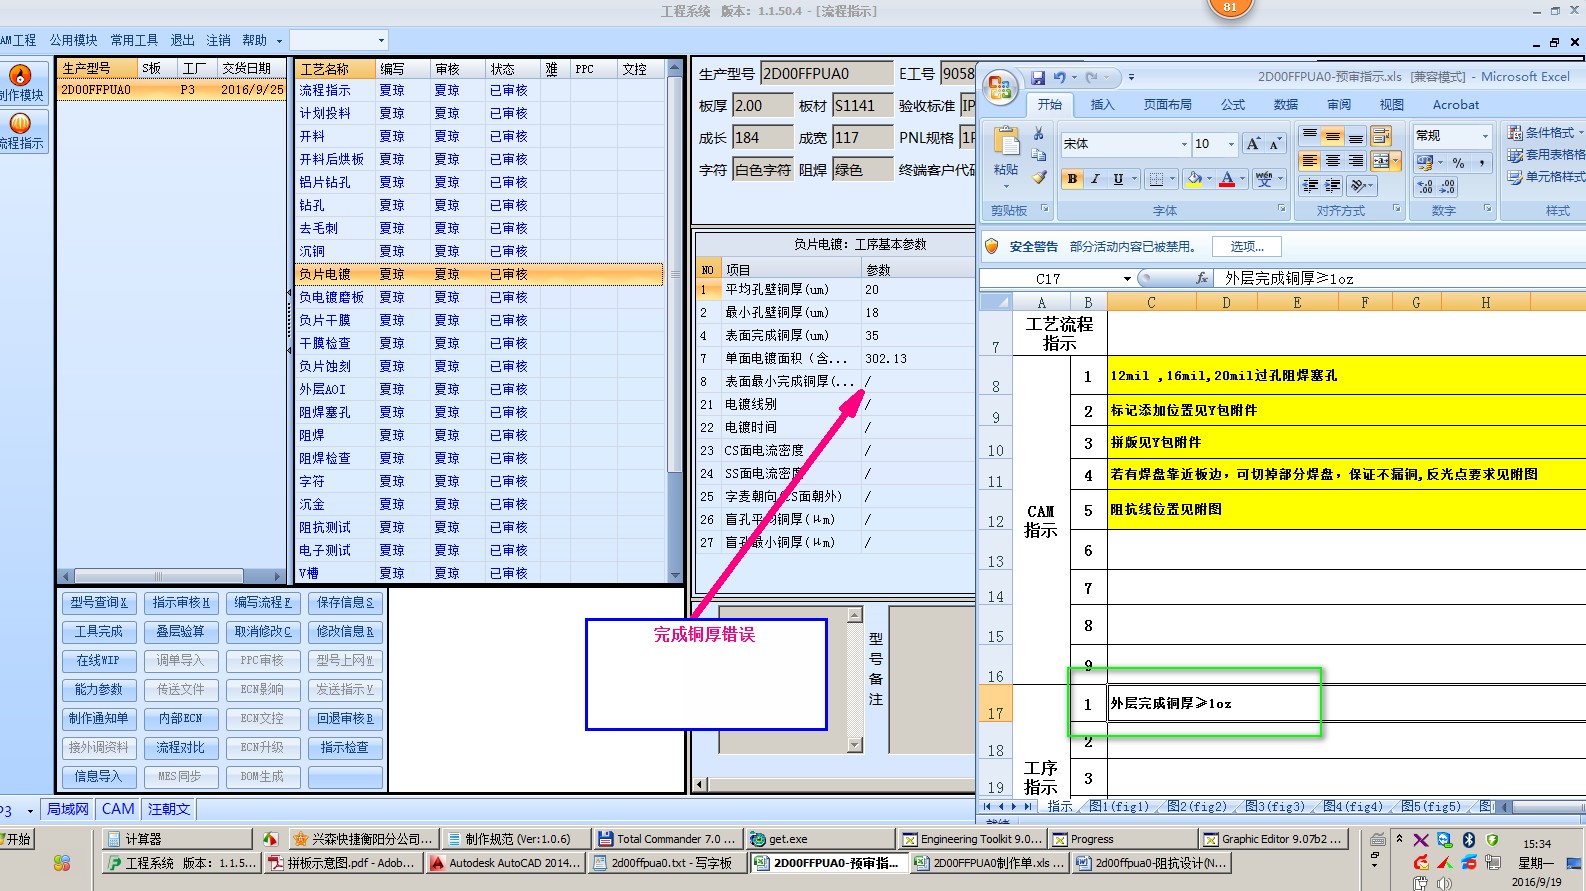Click the 指示检查 button
Screen dimensions: 1586x891
[345, 747]
